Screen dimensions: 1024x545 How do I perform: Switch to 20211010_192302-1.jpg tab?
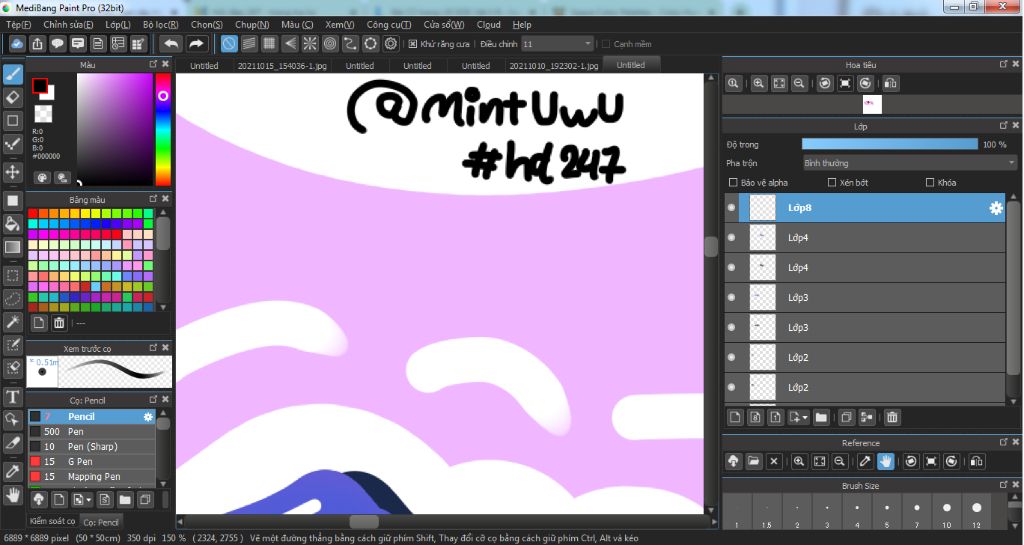point(553,66)
